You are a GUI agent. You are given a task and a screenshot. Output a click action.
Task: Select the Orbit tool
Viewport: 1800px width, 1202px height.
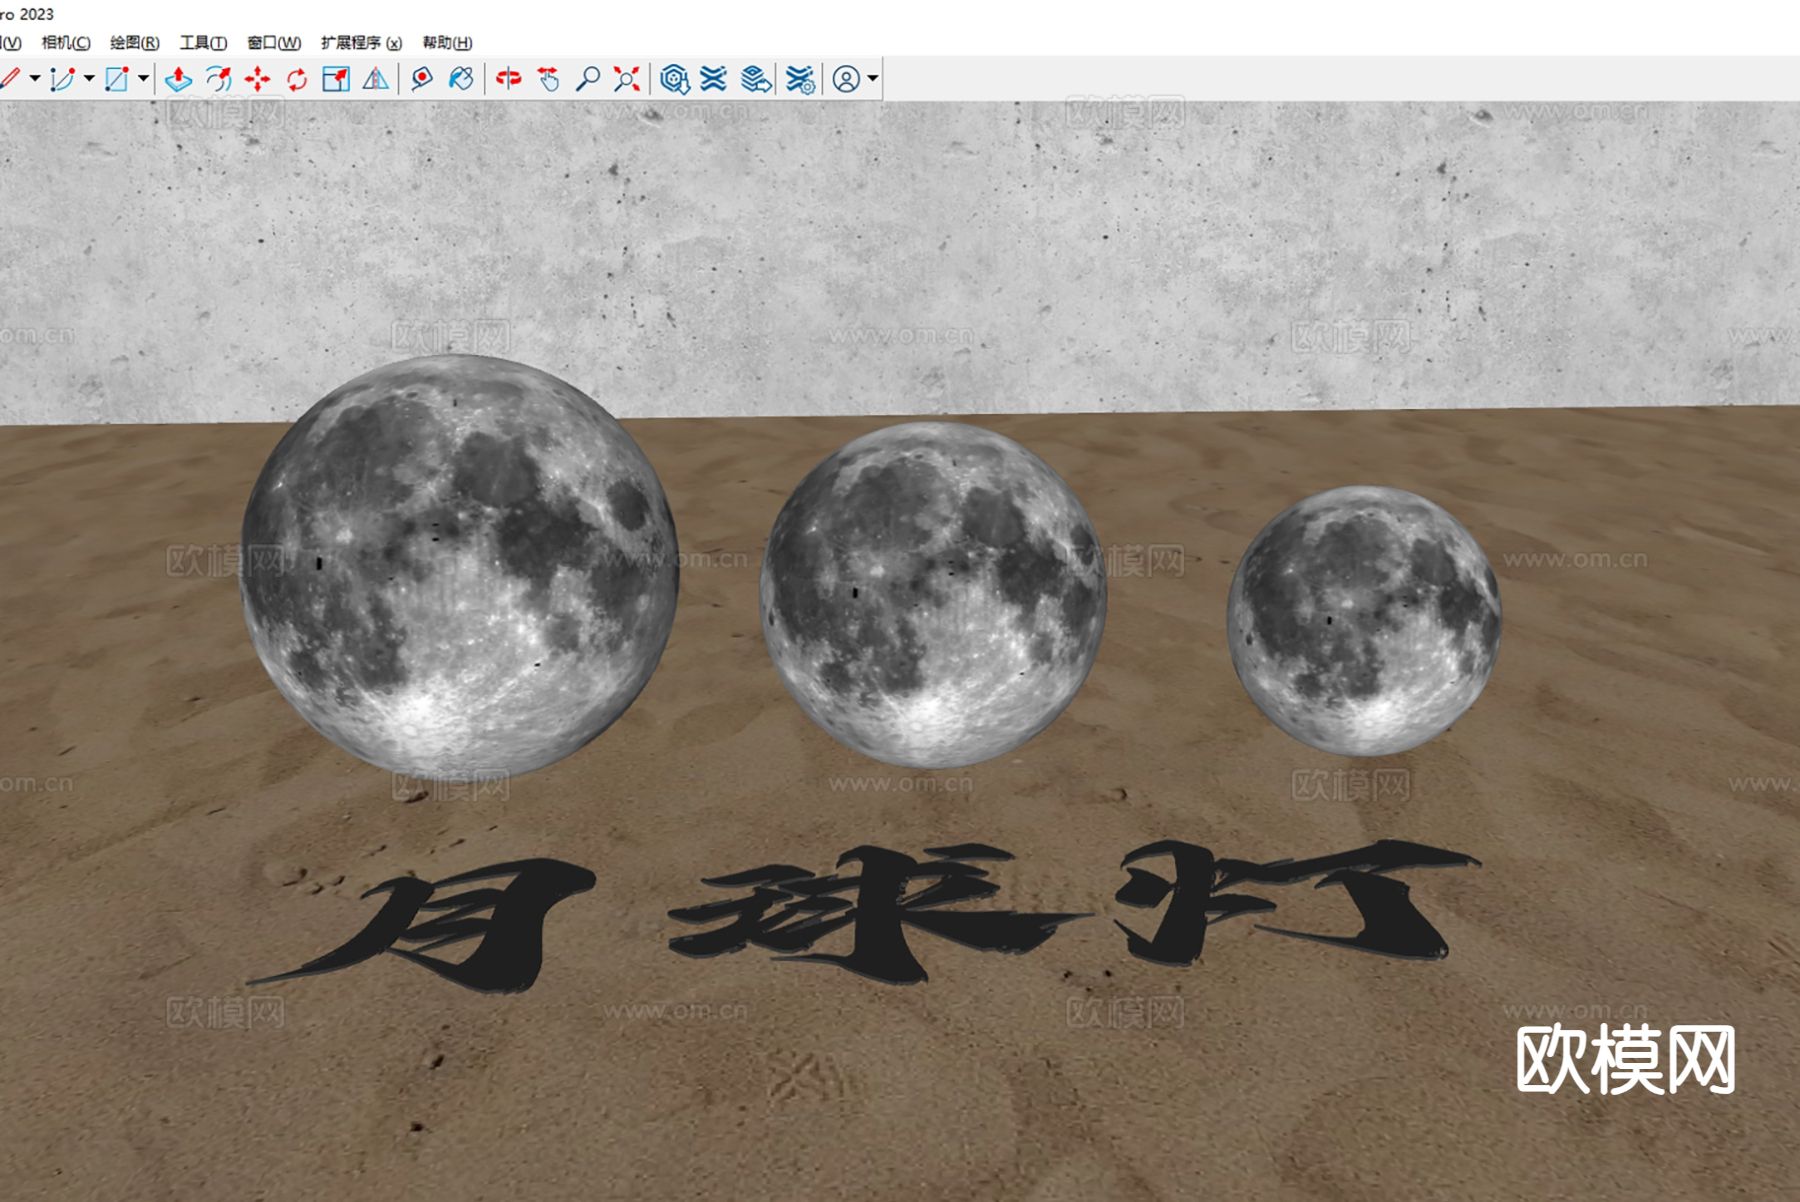click(510, 76)
